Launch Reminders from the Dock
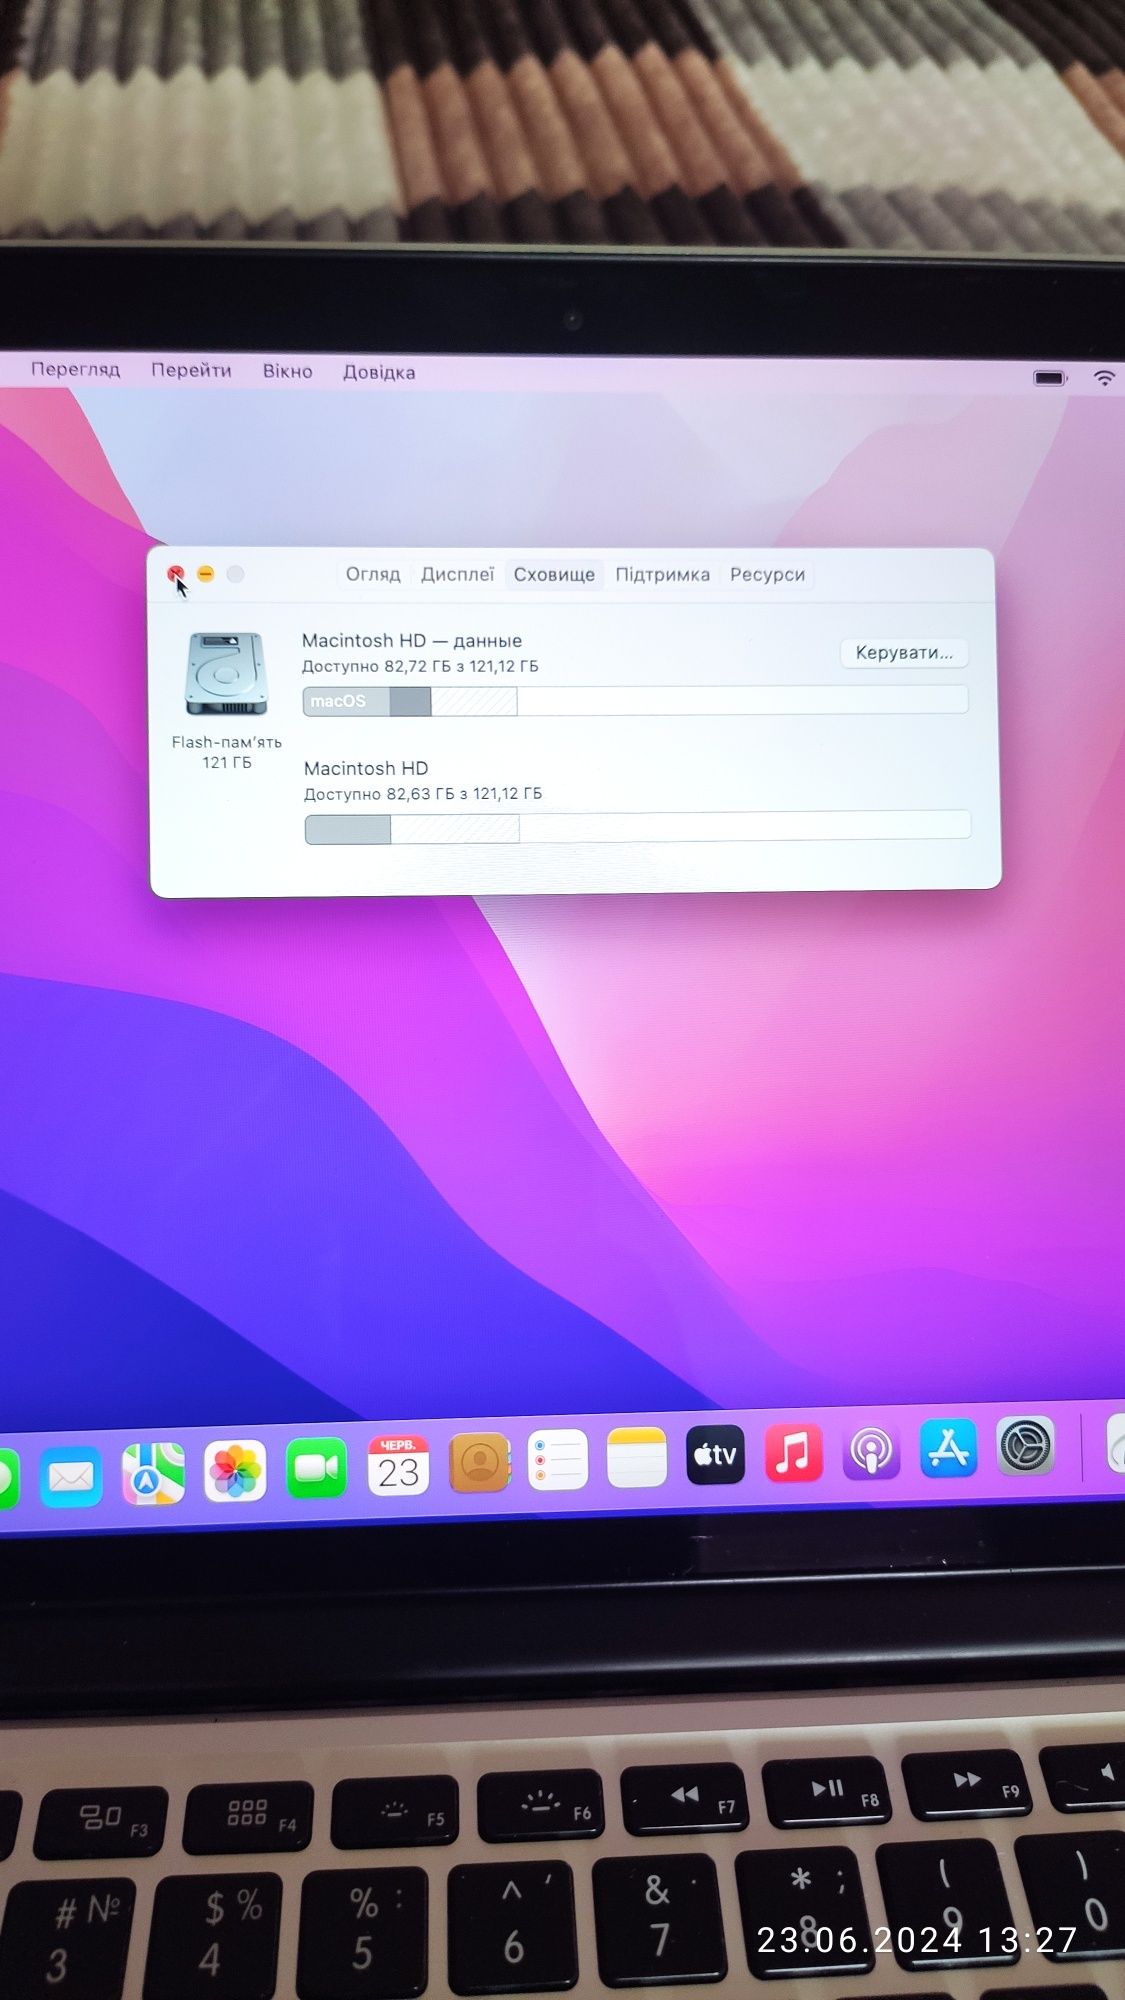The height and width of the screenshot is (2000, 1125). 557,1460
